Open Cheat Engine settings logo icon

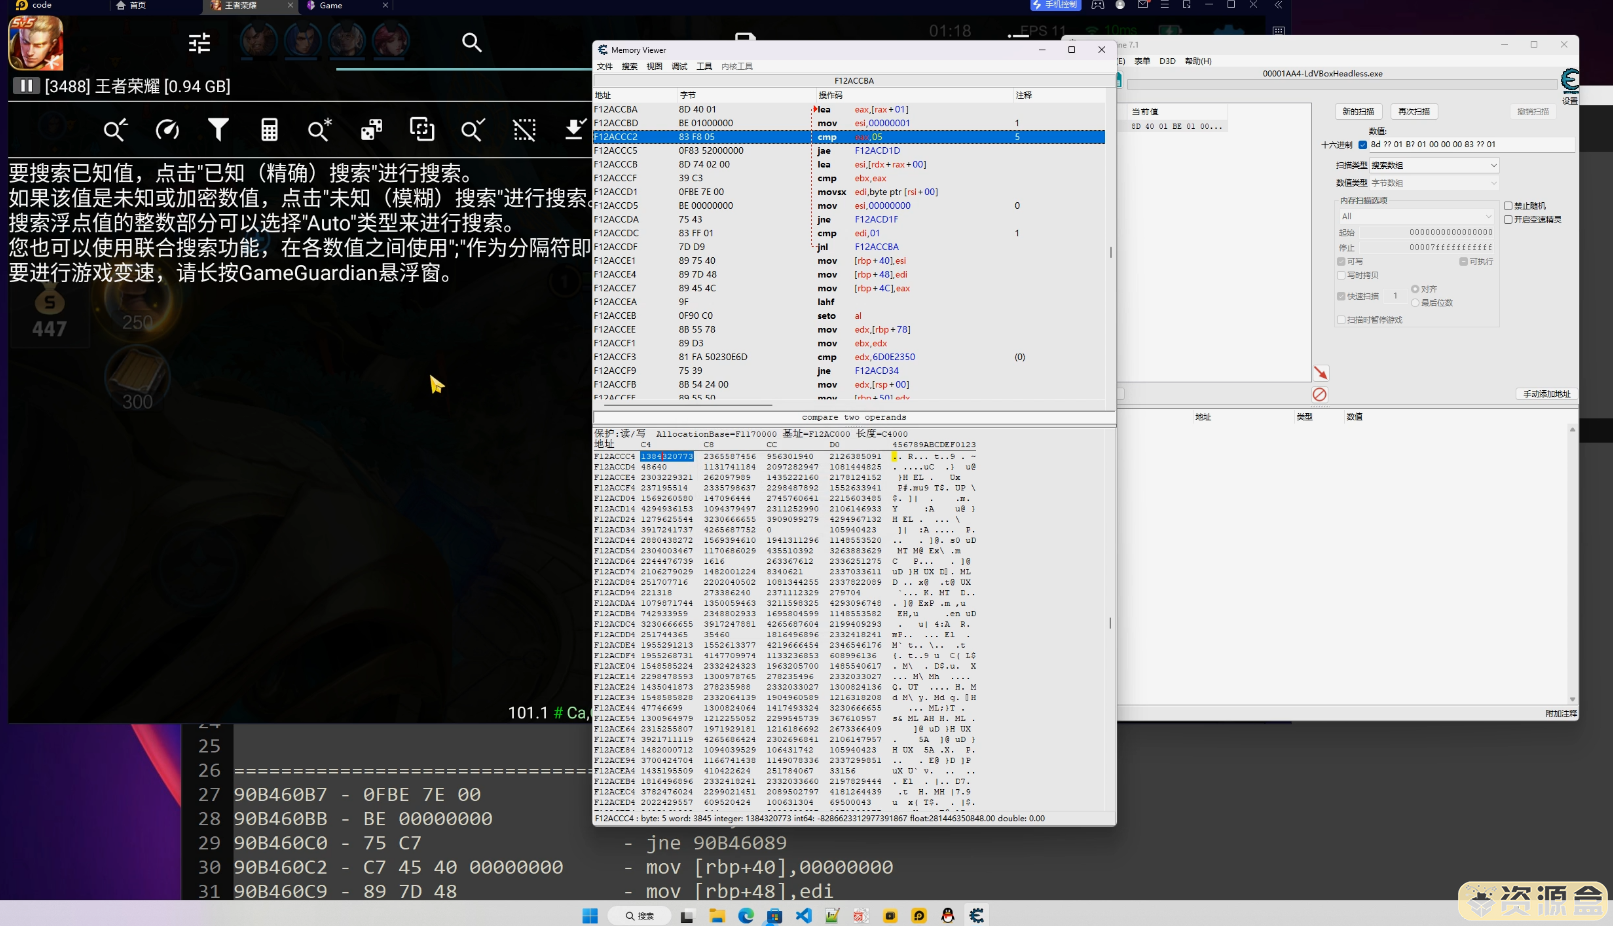point(1570,81)
